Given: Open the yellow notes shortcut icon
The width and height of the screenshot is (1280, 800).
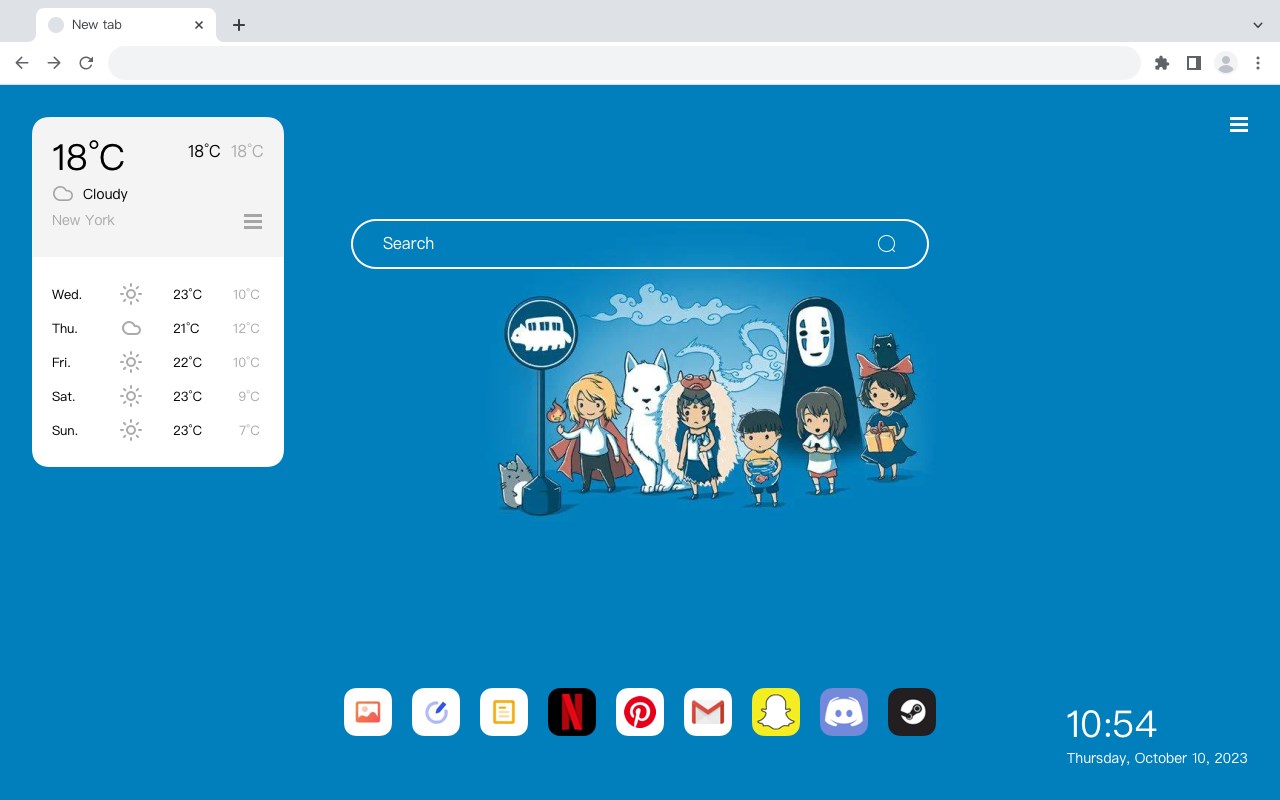Looking at the screenshot, I should click(504, 712).
